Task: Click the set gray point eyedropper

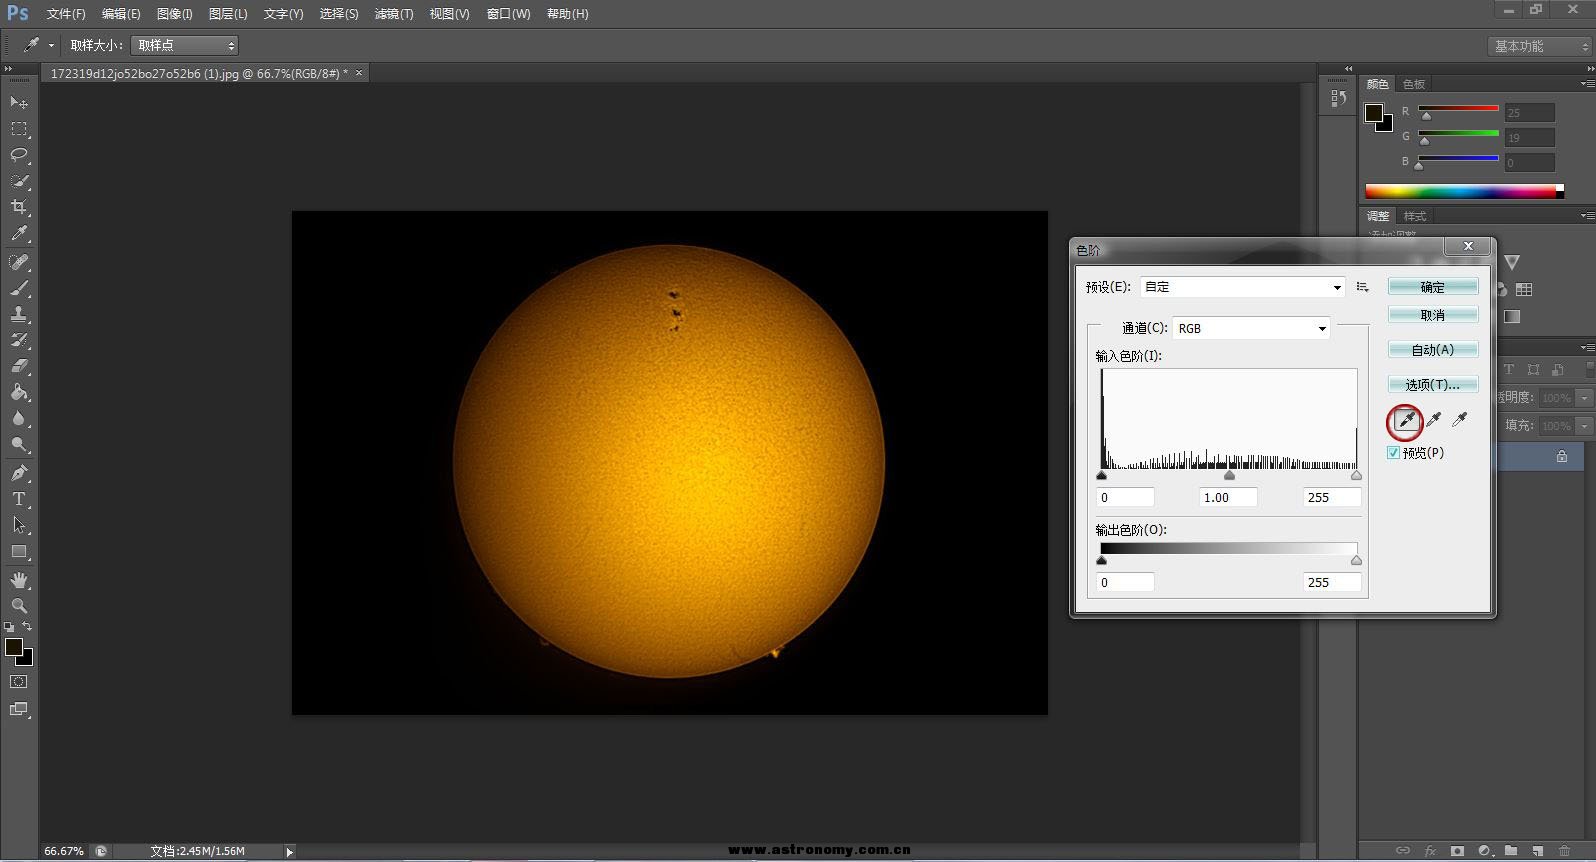Action: coord(1433,420)
